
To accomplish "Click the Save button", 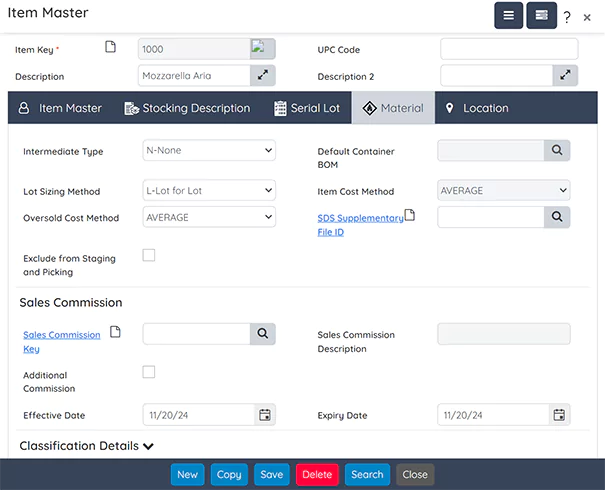I will point(272,475).
